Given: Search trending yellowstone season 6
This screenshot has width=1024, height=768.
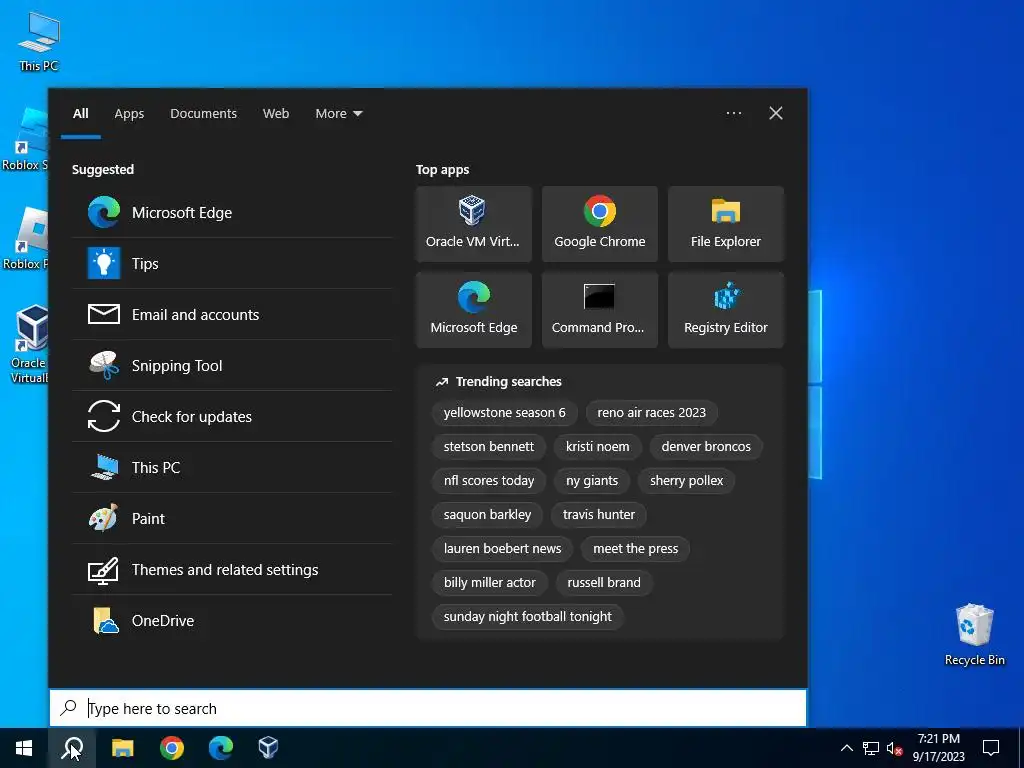Looking at the screenshot, I should pyautogui.click(x=504, y=413).
